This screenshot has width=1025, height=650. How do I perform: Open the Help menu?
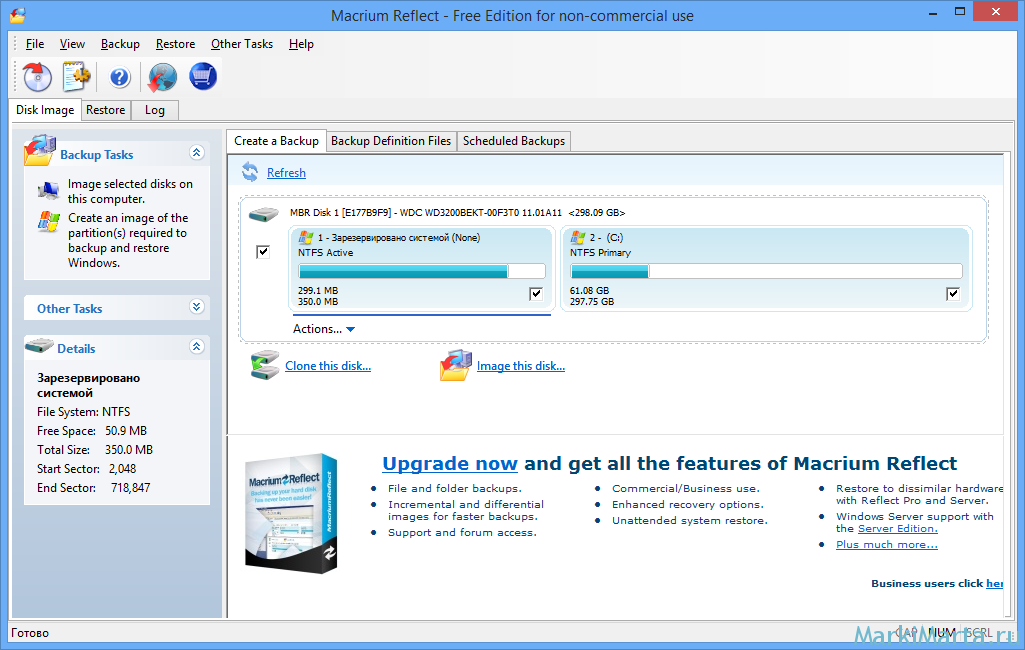pos(301,44)
